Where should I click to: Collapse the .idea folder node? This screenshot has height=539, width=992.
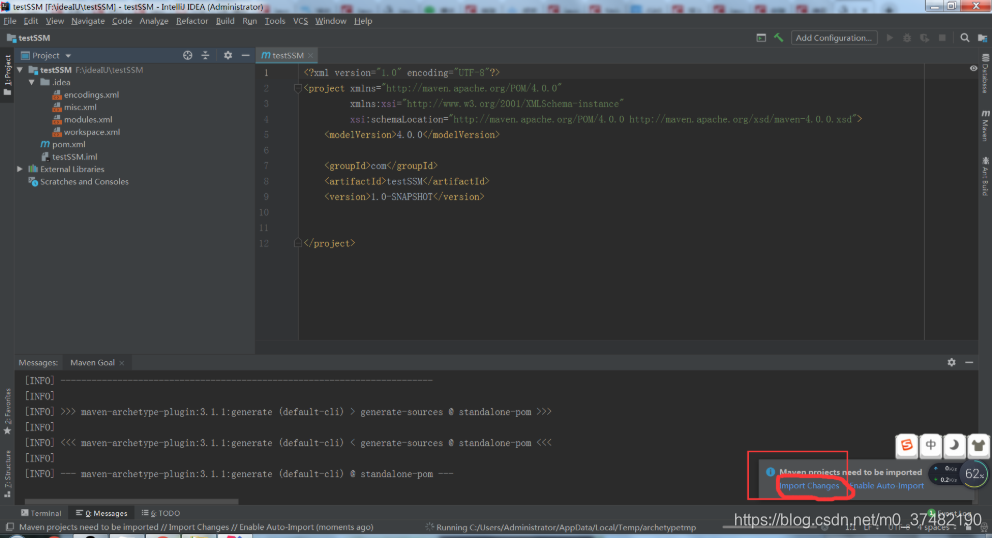point(32,82)
